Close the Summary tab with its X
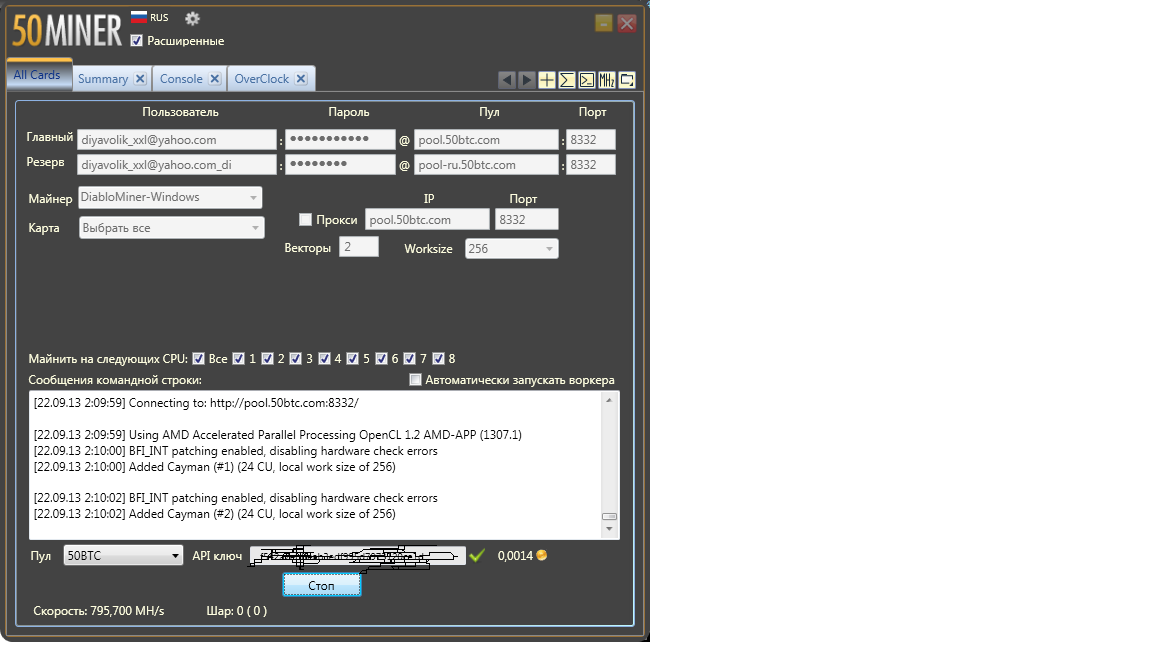Viewport: 1152px width, 648px height. [140, 79]
